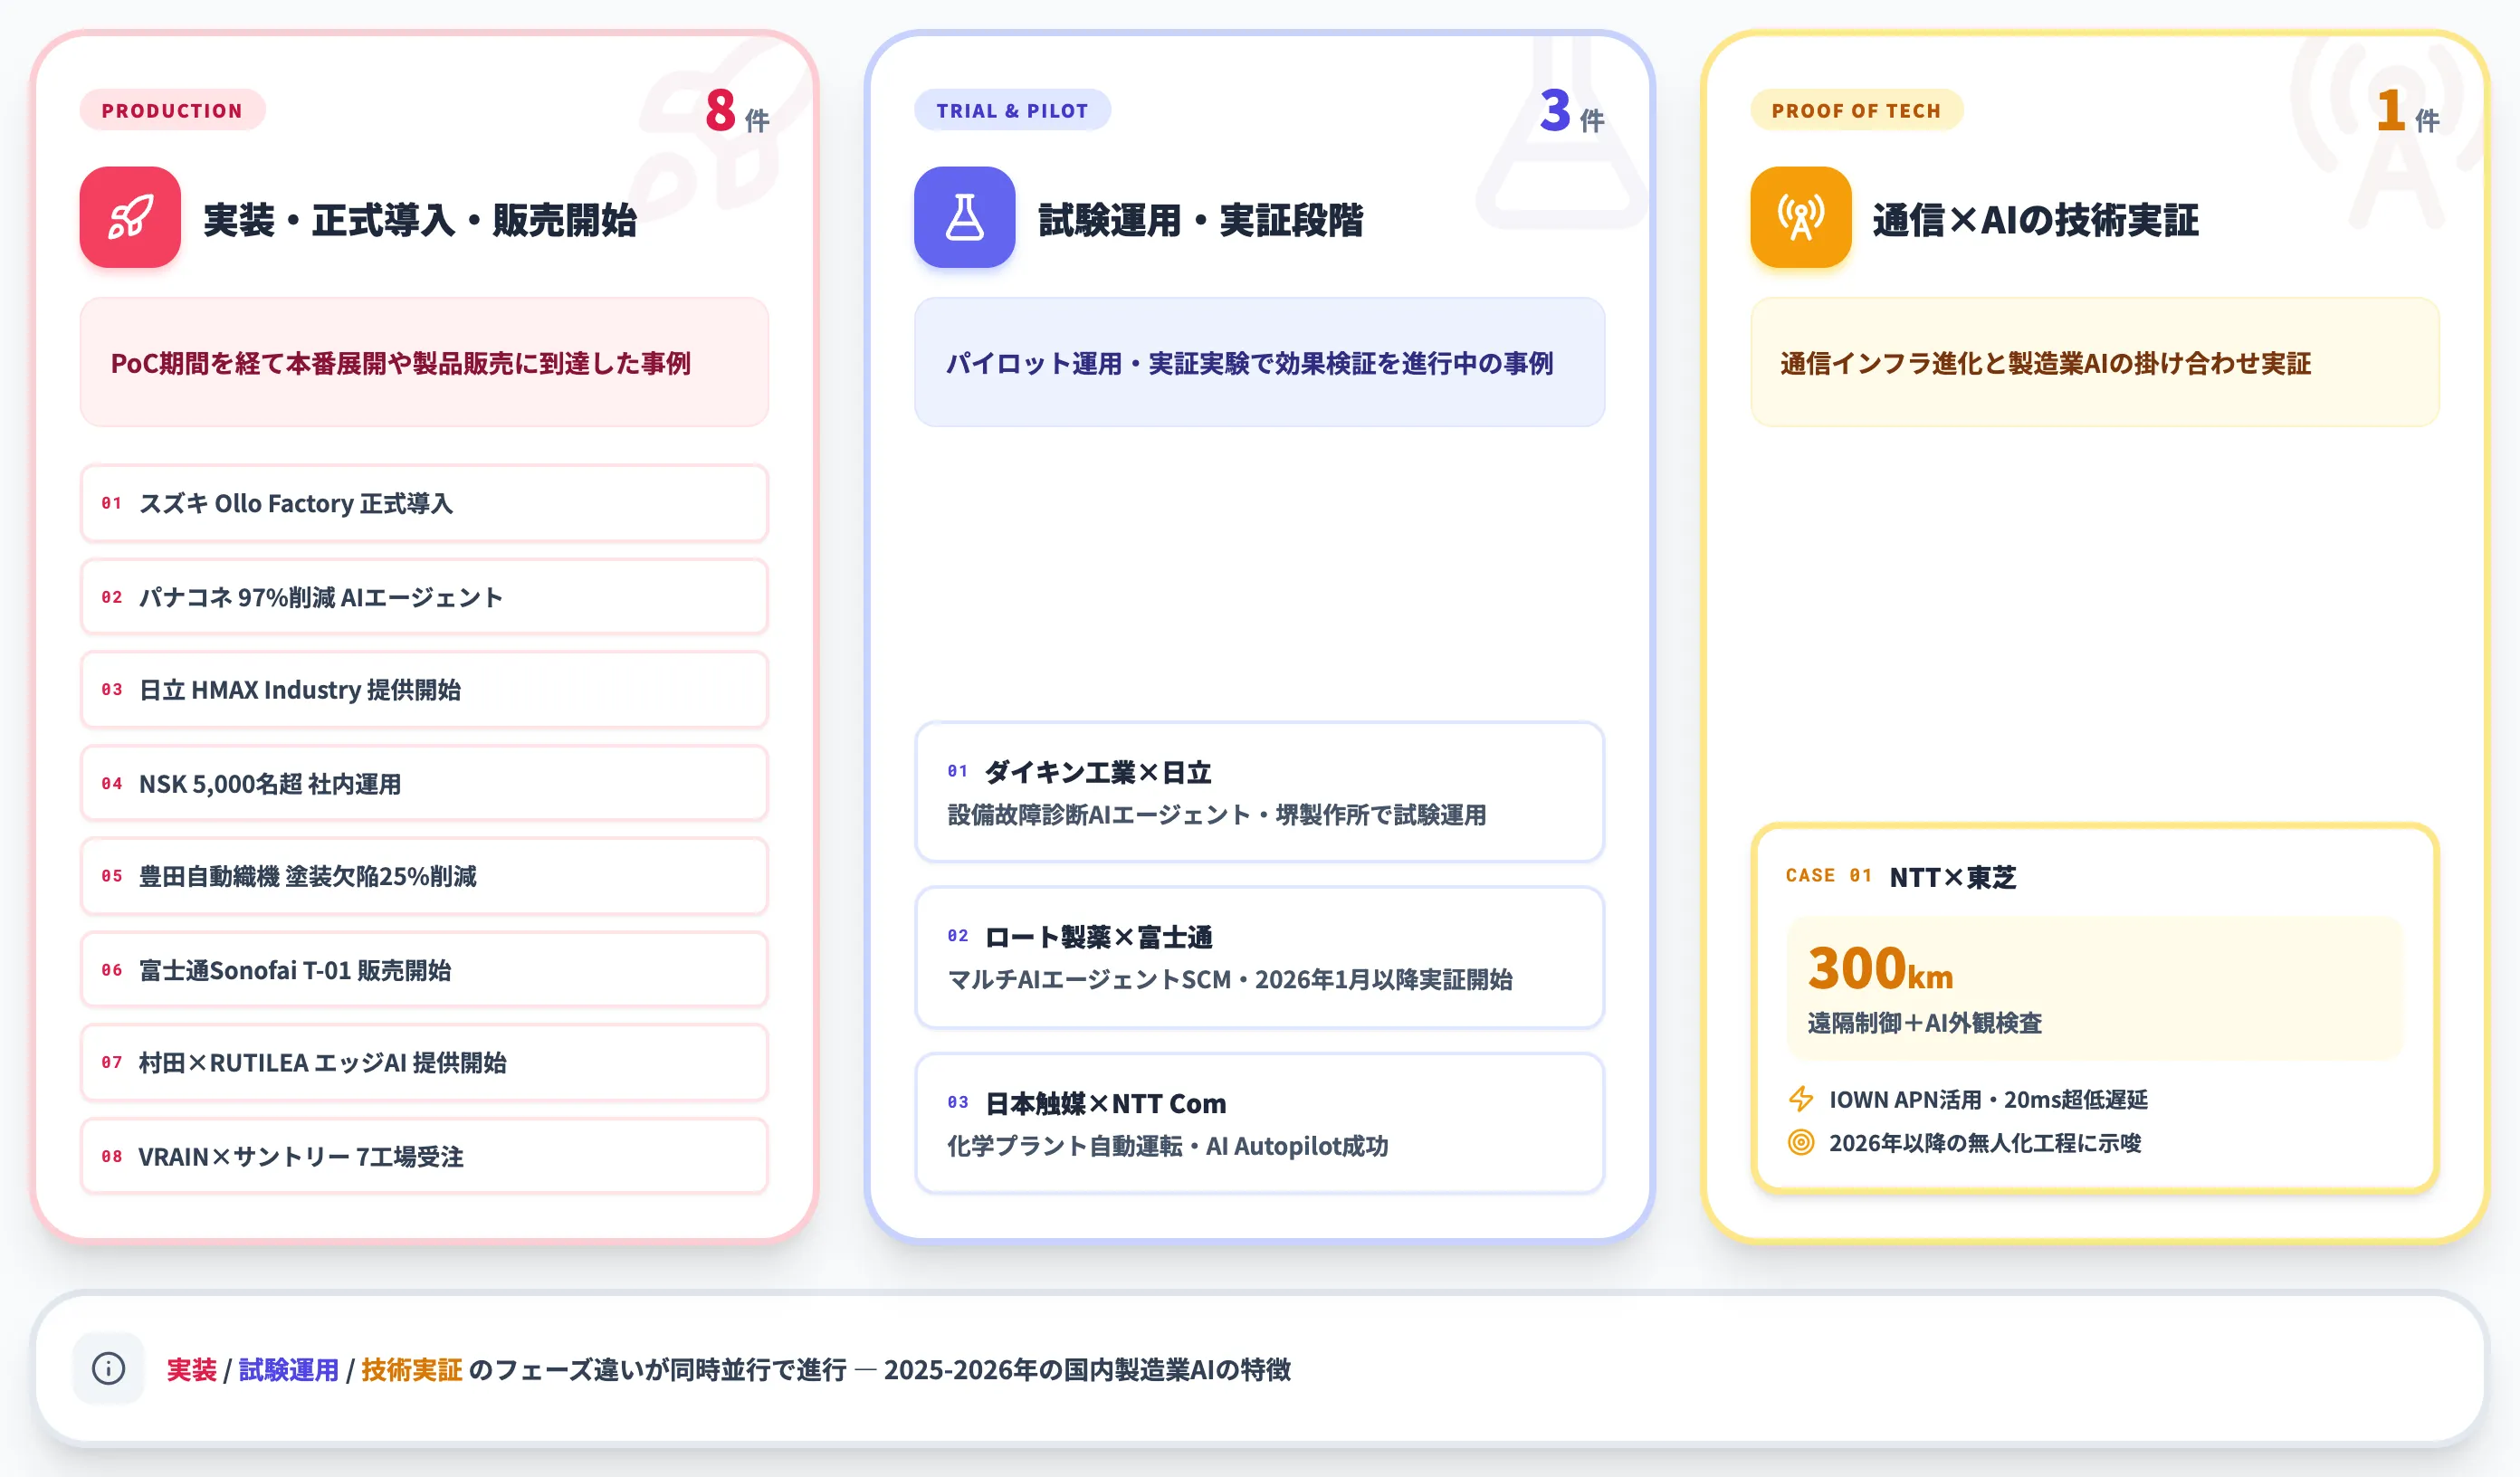Image resolution: width=2520 pixels, height=1477 pixels.
Task: Click the target icon beside 2026年以降の無人化工程
Action: [1800, 1142]
